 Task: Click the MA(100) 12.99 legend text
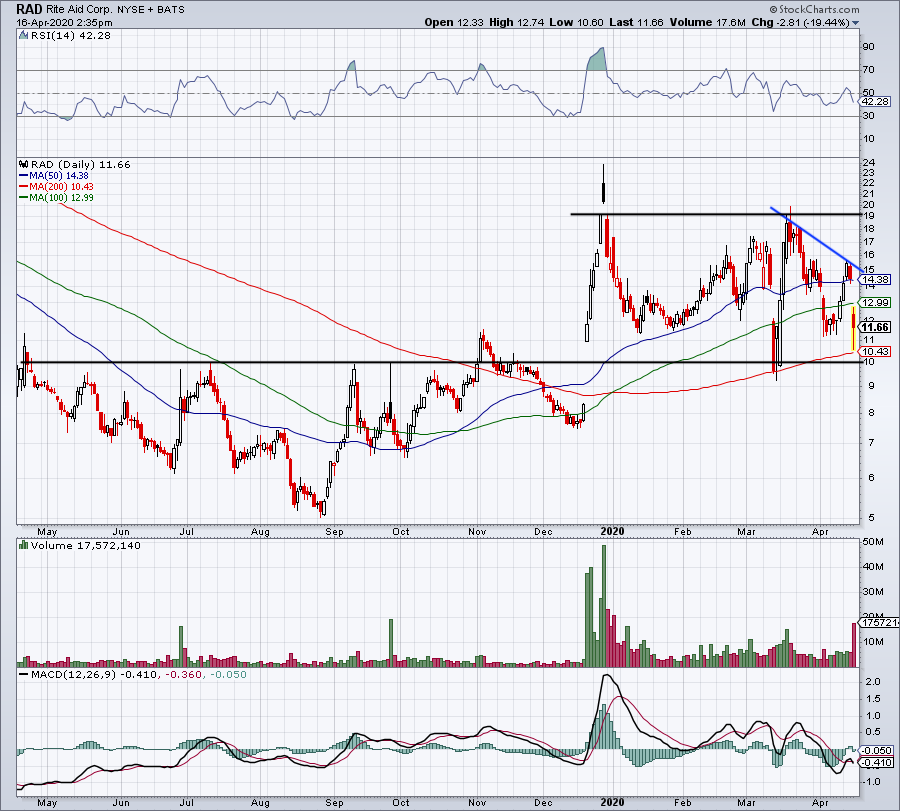pos(61,197)
